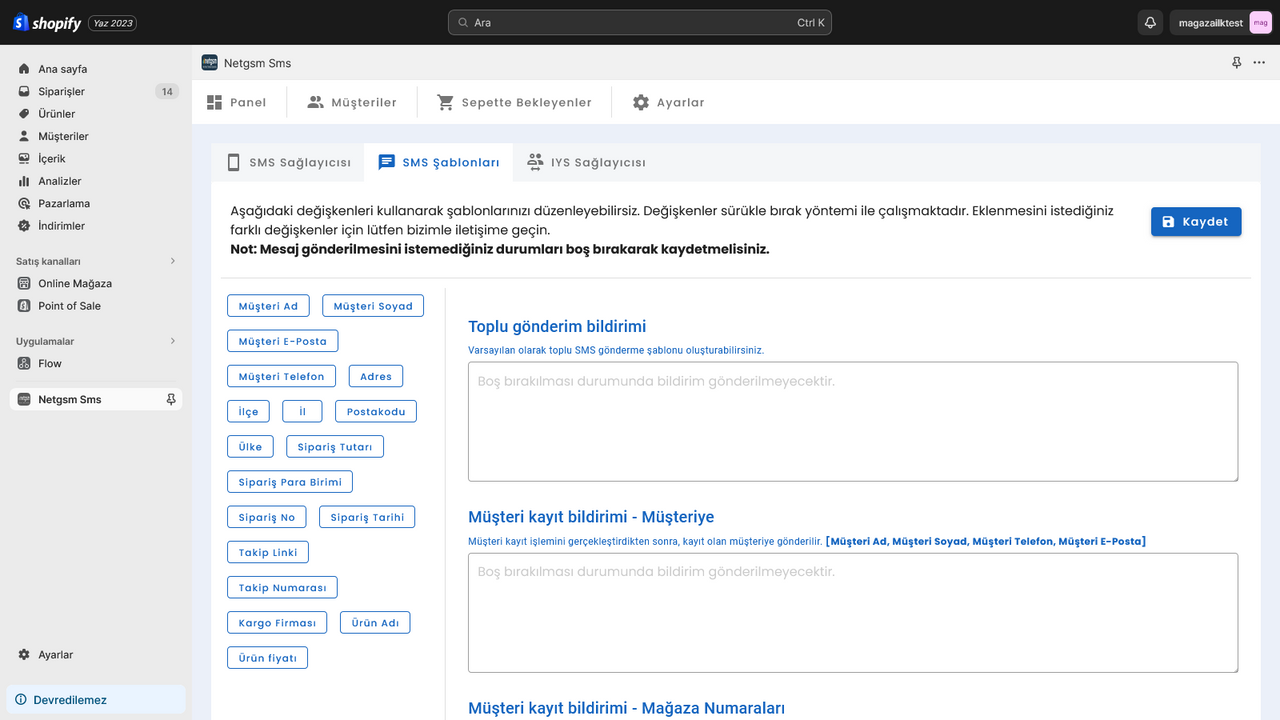Unpin Netgsm Sms using sidebar pin icon
Screen dimensions: 1280x720
pyautogui.click(x=171, y=399)
